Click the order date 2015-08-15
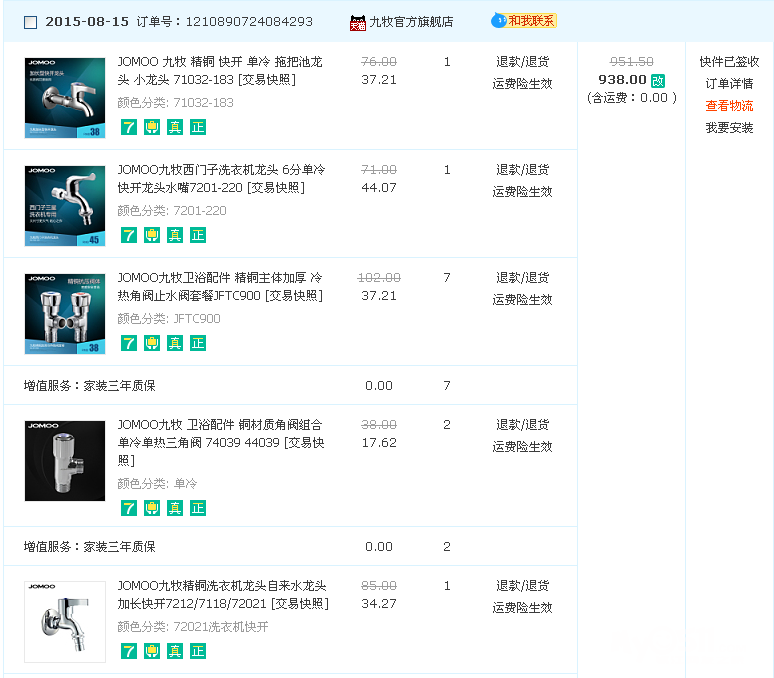 [x=87, y=22]
